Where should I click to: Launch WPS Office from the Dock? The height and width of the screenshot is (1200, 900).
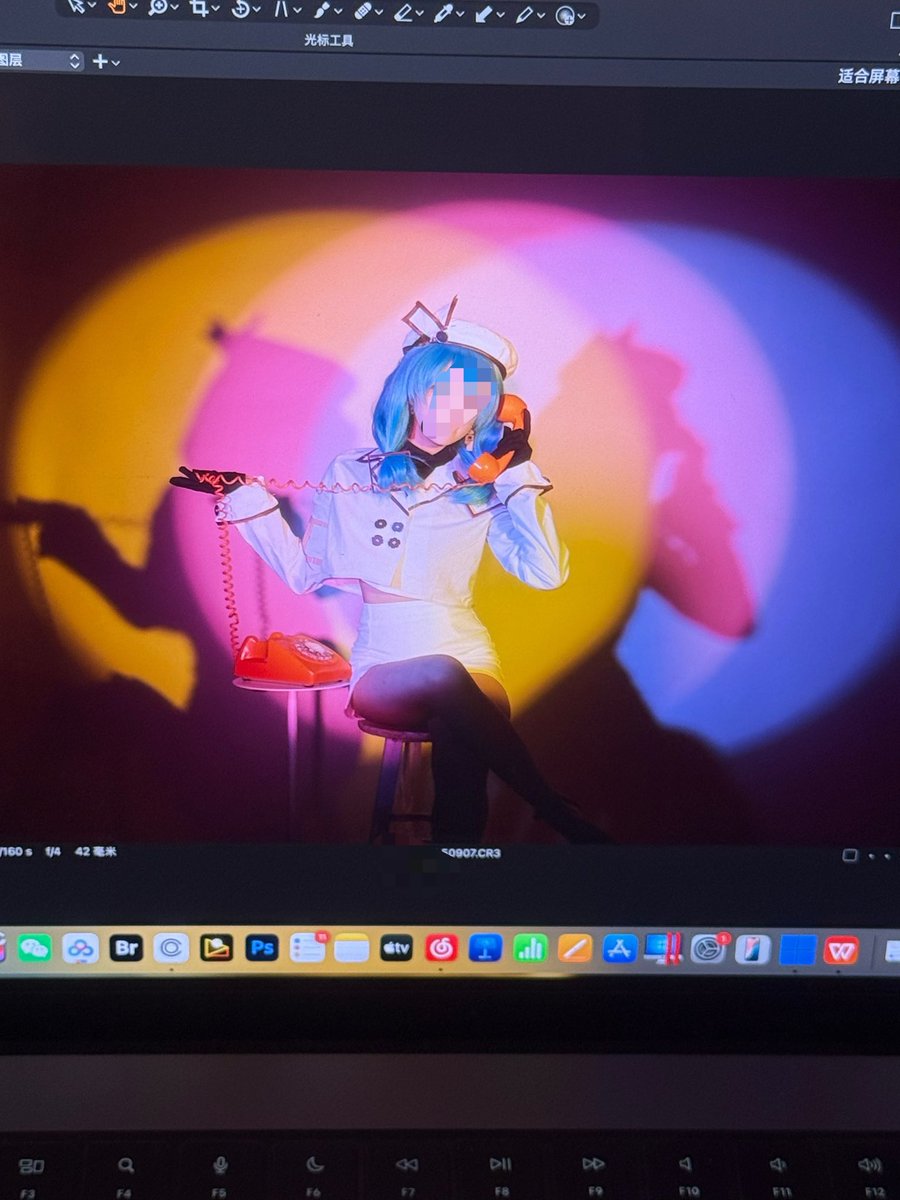[x=841, y=949]
